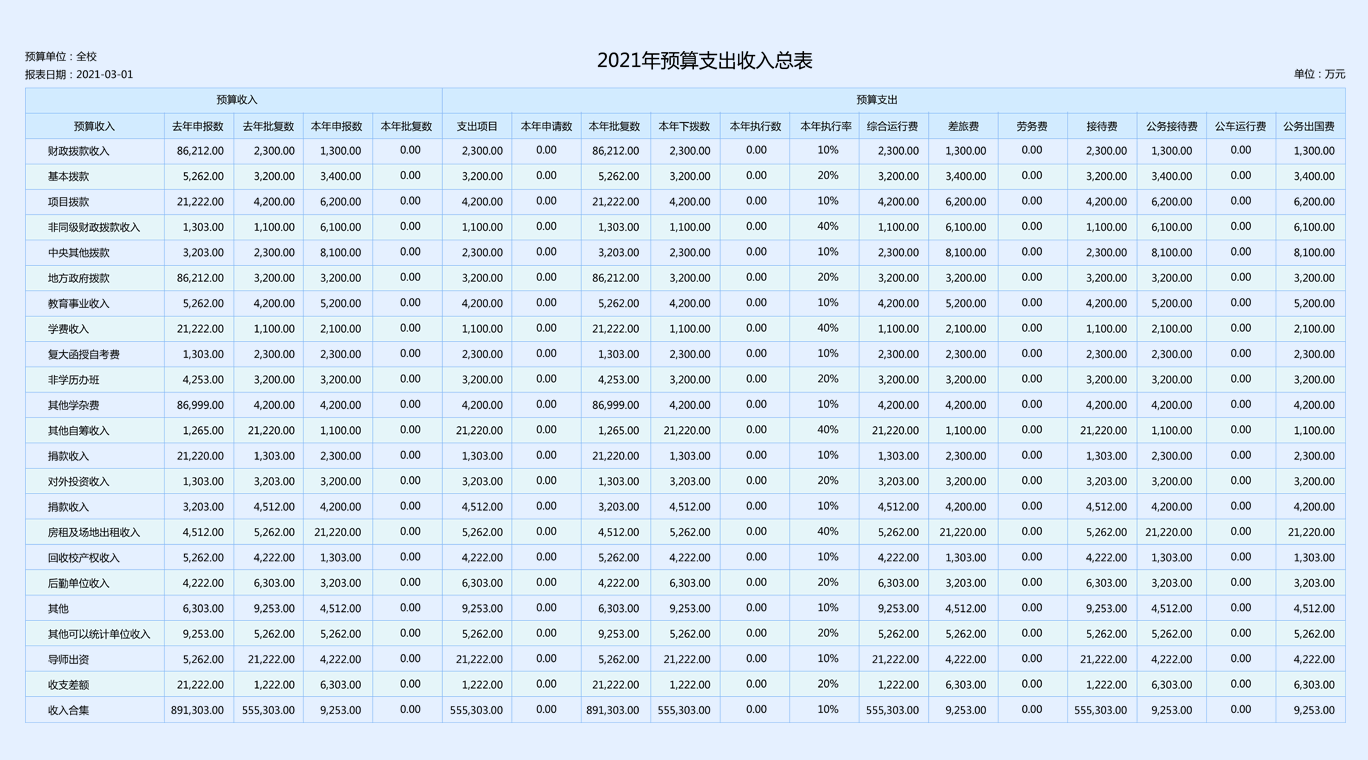Image resolution: width=1368 pixels, height=760 pixels.
Task: Select the 综合运行费 column header
Action: [892, 127]
